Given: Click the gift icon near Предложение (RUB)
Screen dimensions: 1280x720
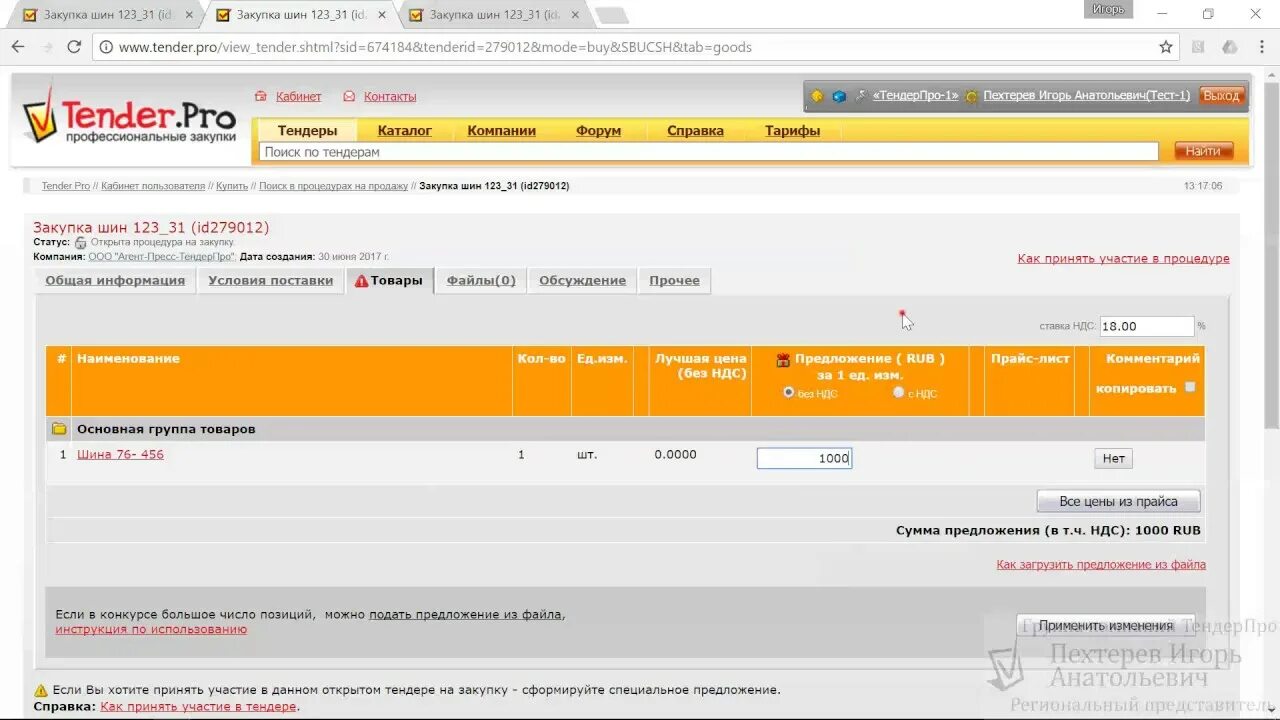Looking at the screenshot, I should point(784,359).
